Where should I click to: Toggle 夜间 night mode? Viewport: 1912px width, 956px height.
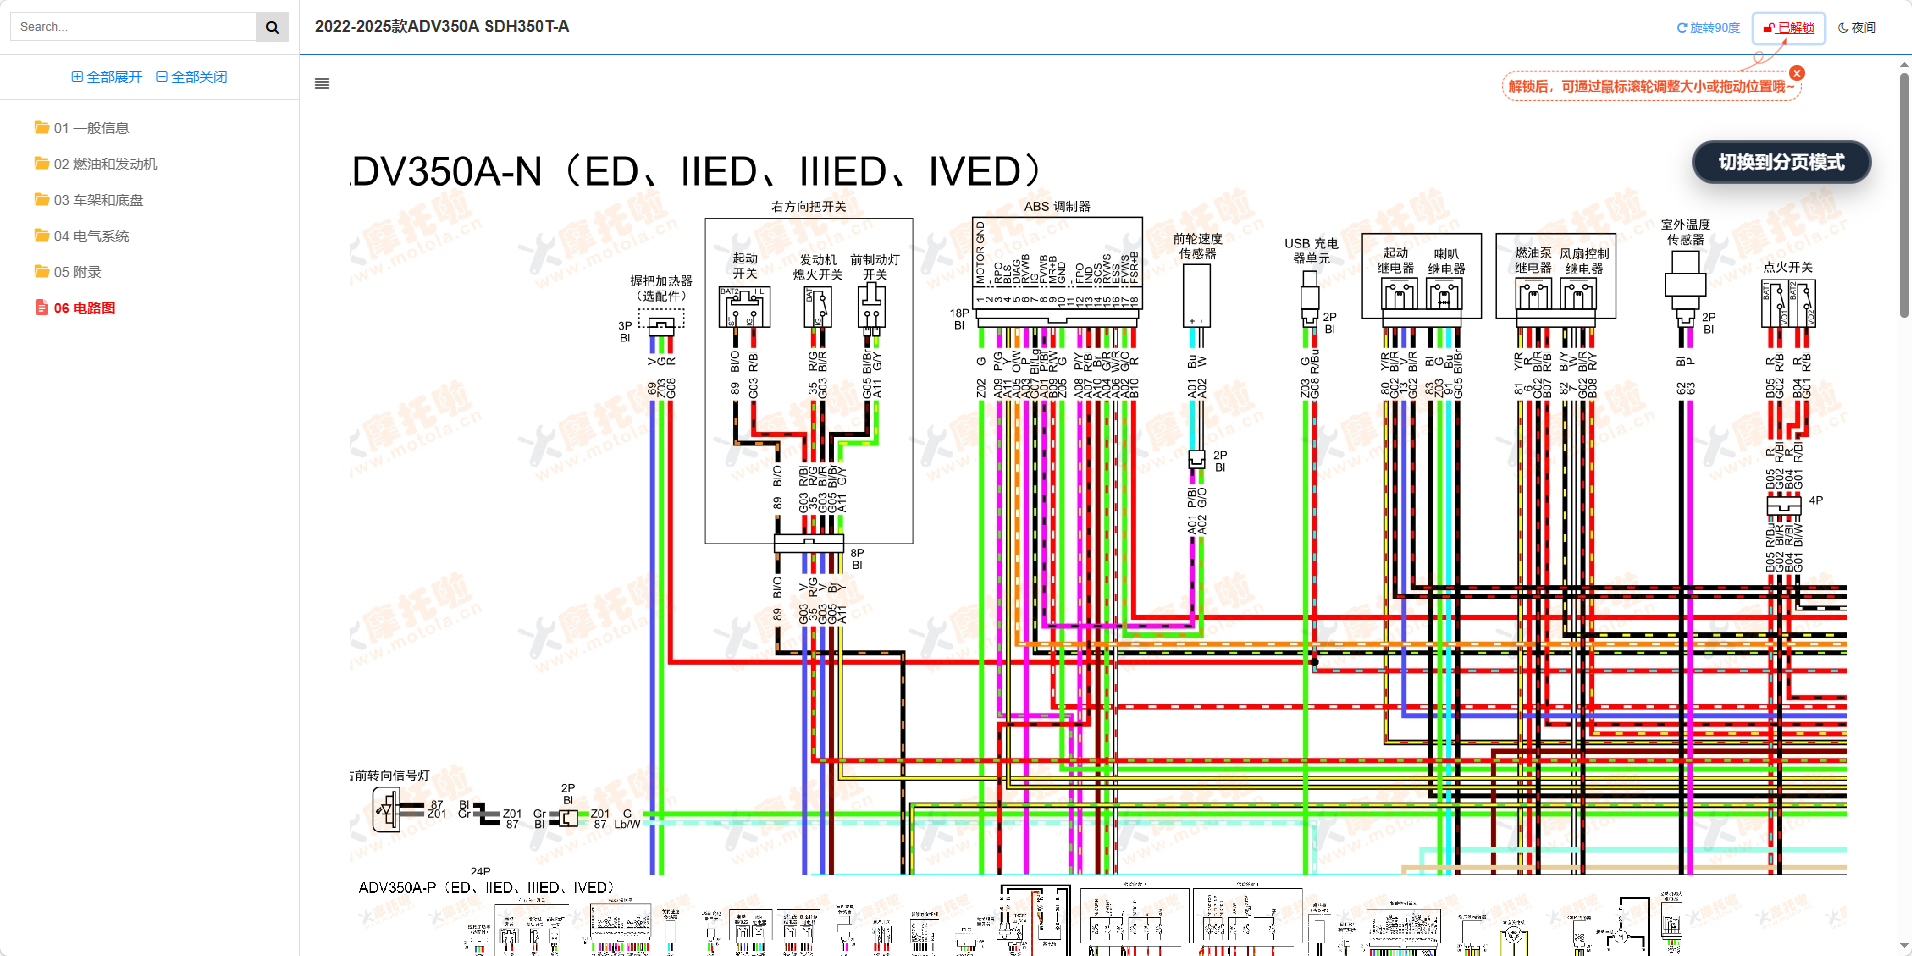pyautogui.click(x=1857, y=28)
